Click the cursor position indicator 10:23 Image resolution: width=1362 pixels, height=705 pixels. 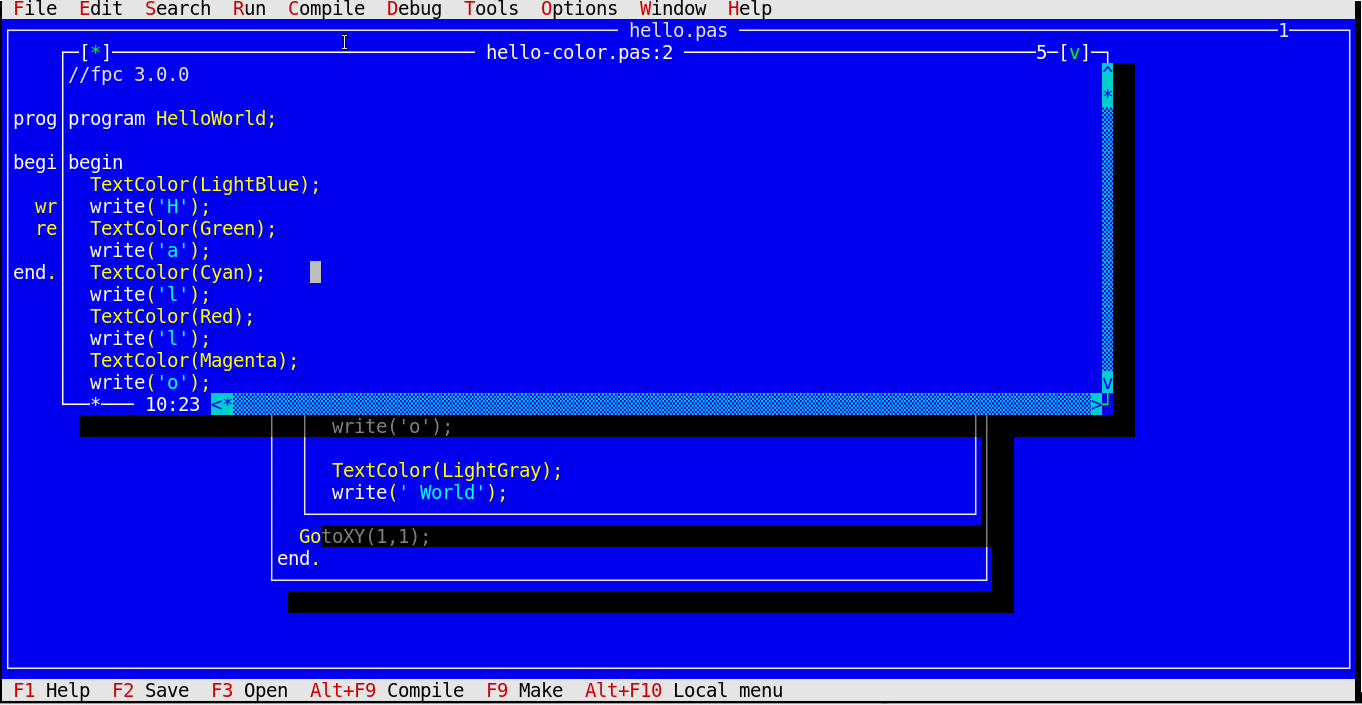(172, 404)
